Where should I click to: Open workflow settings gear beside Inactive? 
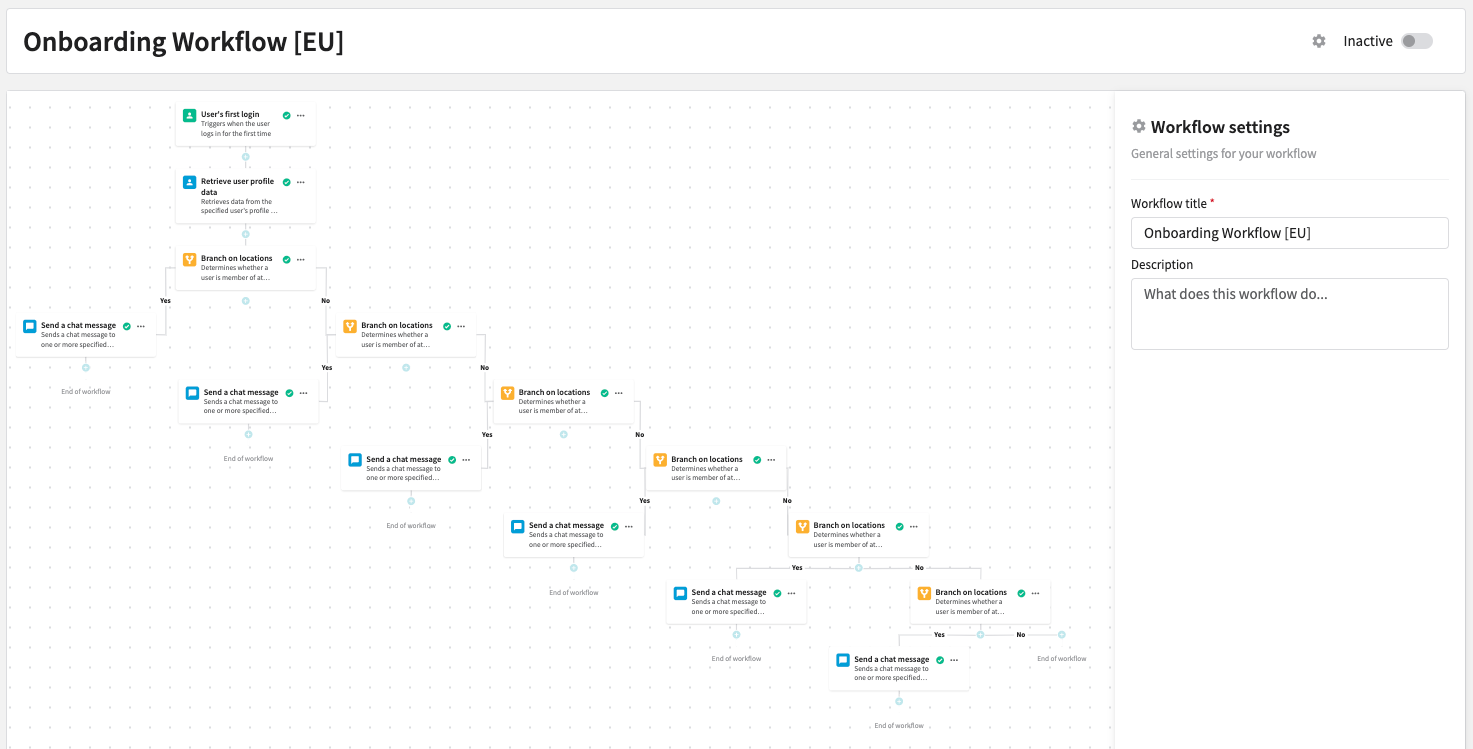[x=1319, y=41]
